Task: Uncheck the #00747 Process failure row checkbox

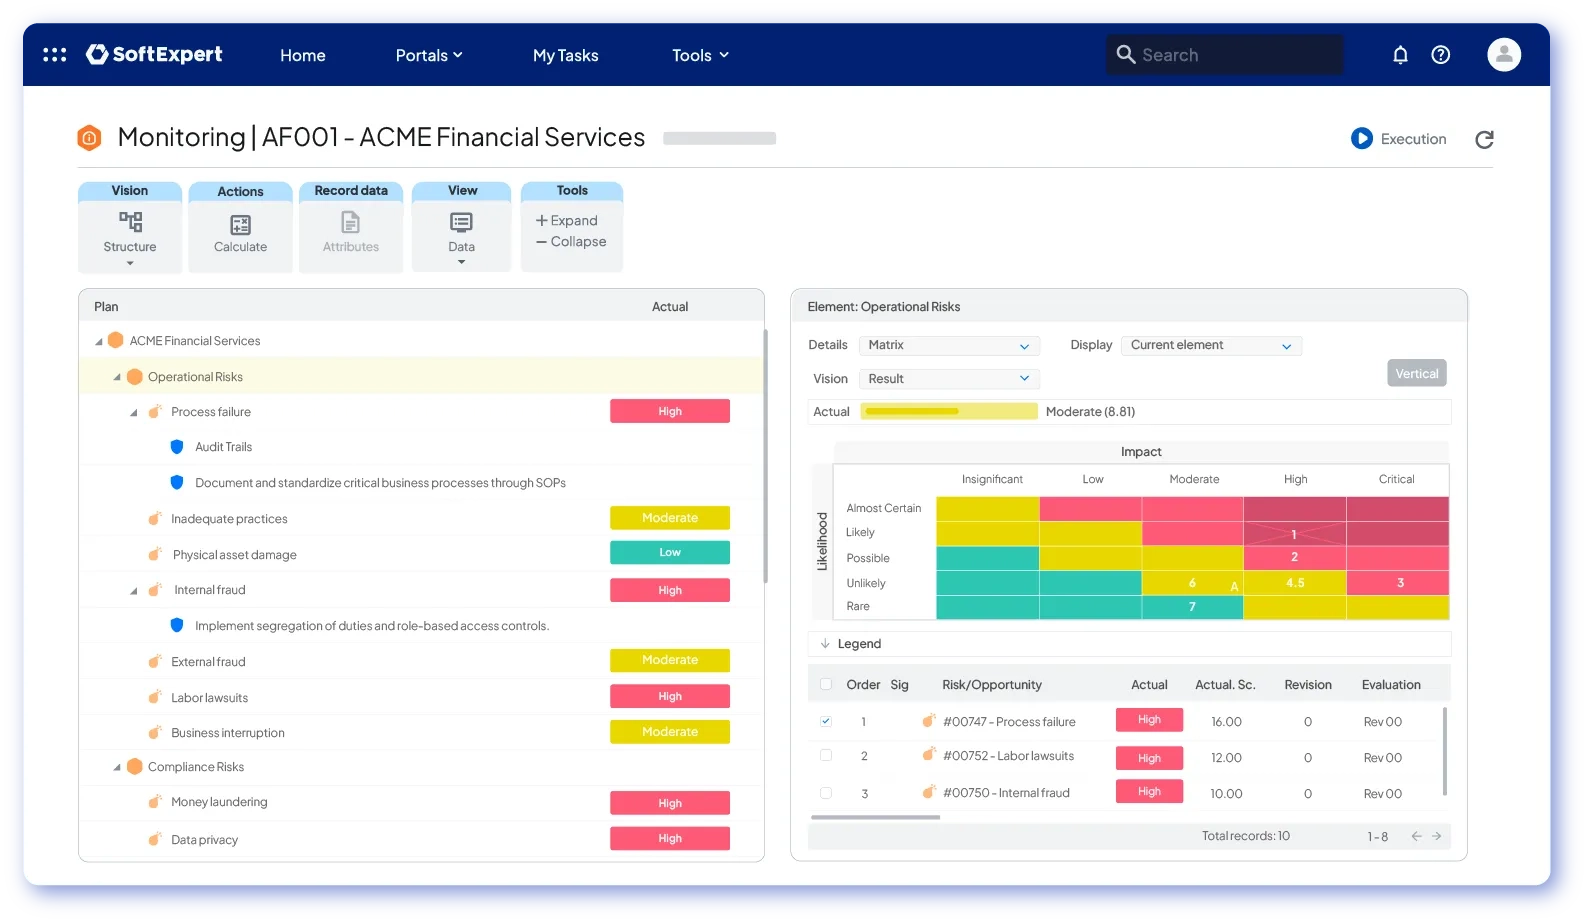Action: click(x=826, y=721)
